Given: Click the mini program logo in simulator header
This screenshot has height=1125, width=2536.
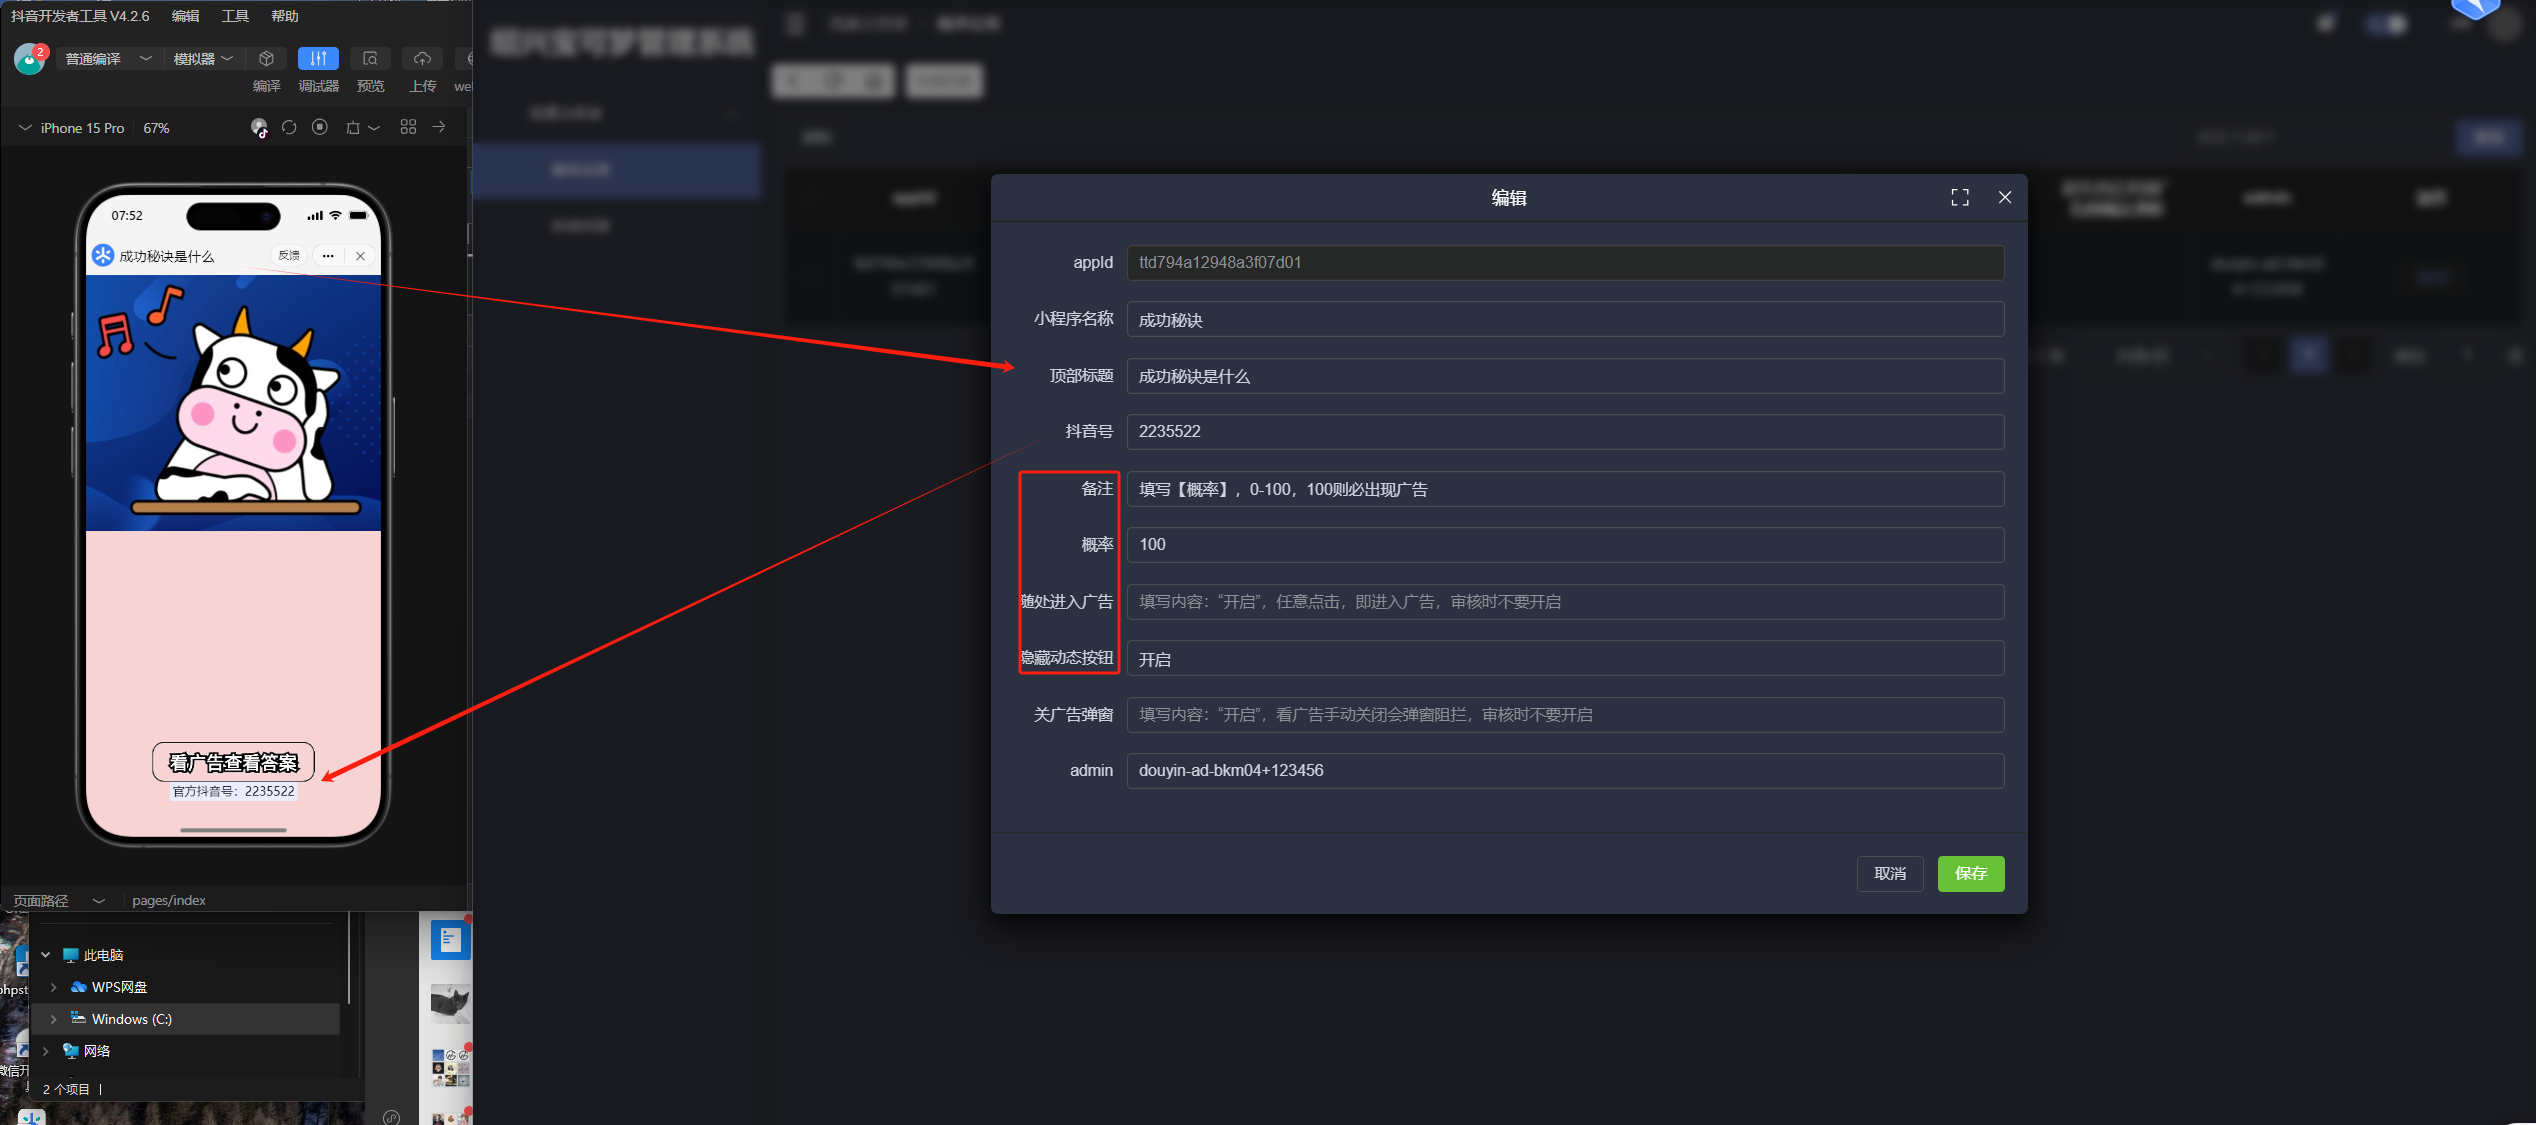Looking at the screenshot, I should (103, 256).
